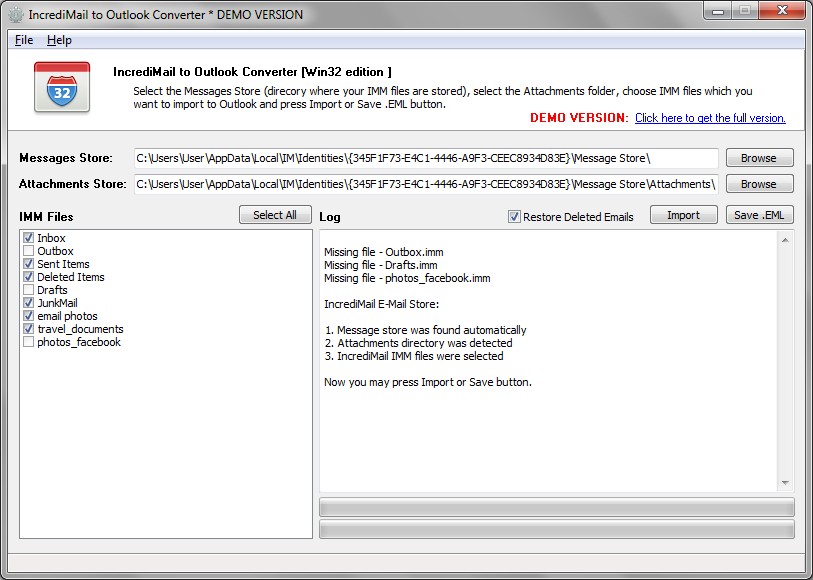Click inside the Attachments Store path field
The image size is (813, 580).
[426, 184]
